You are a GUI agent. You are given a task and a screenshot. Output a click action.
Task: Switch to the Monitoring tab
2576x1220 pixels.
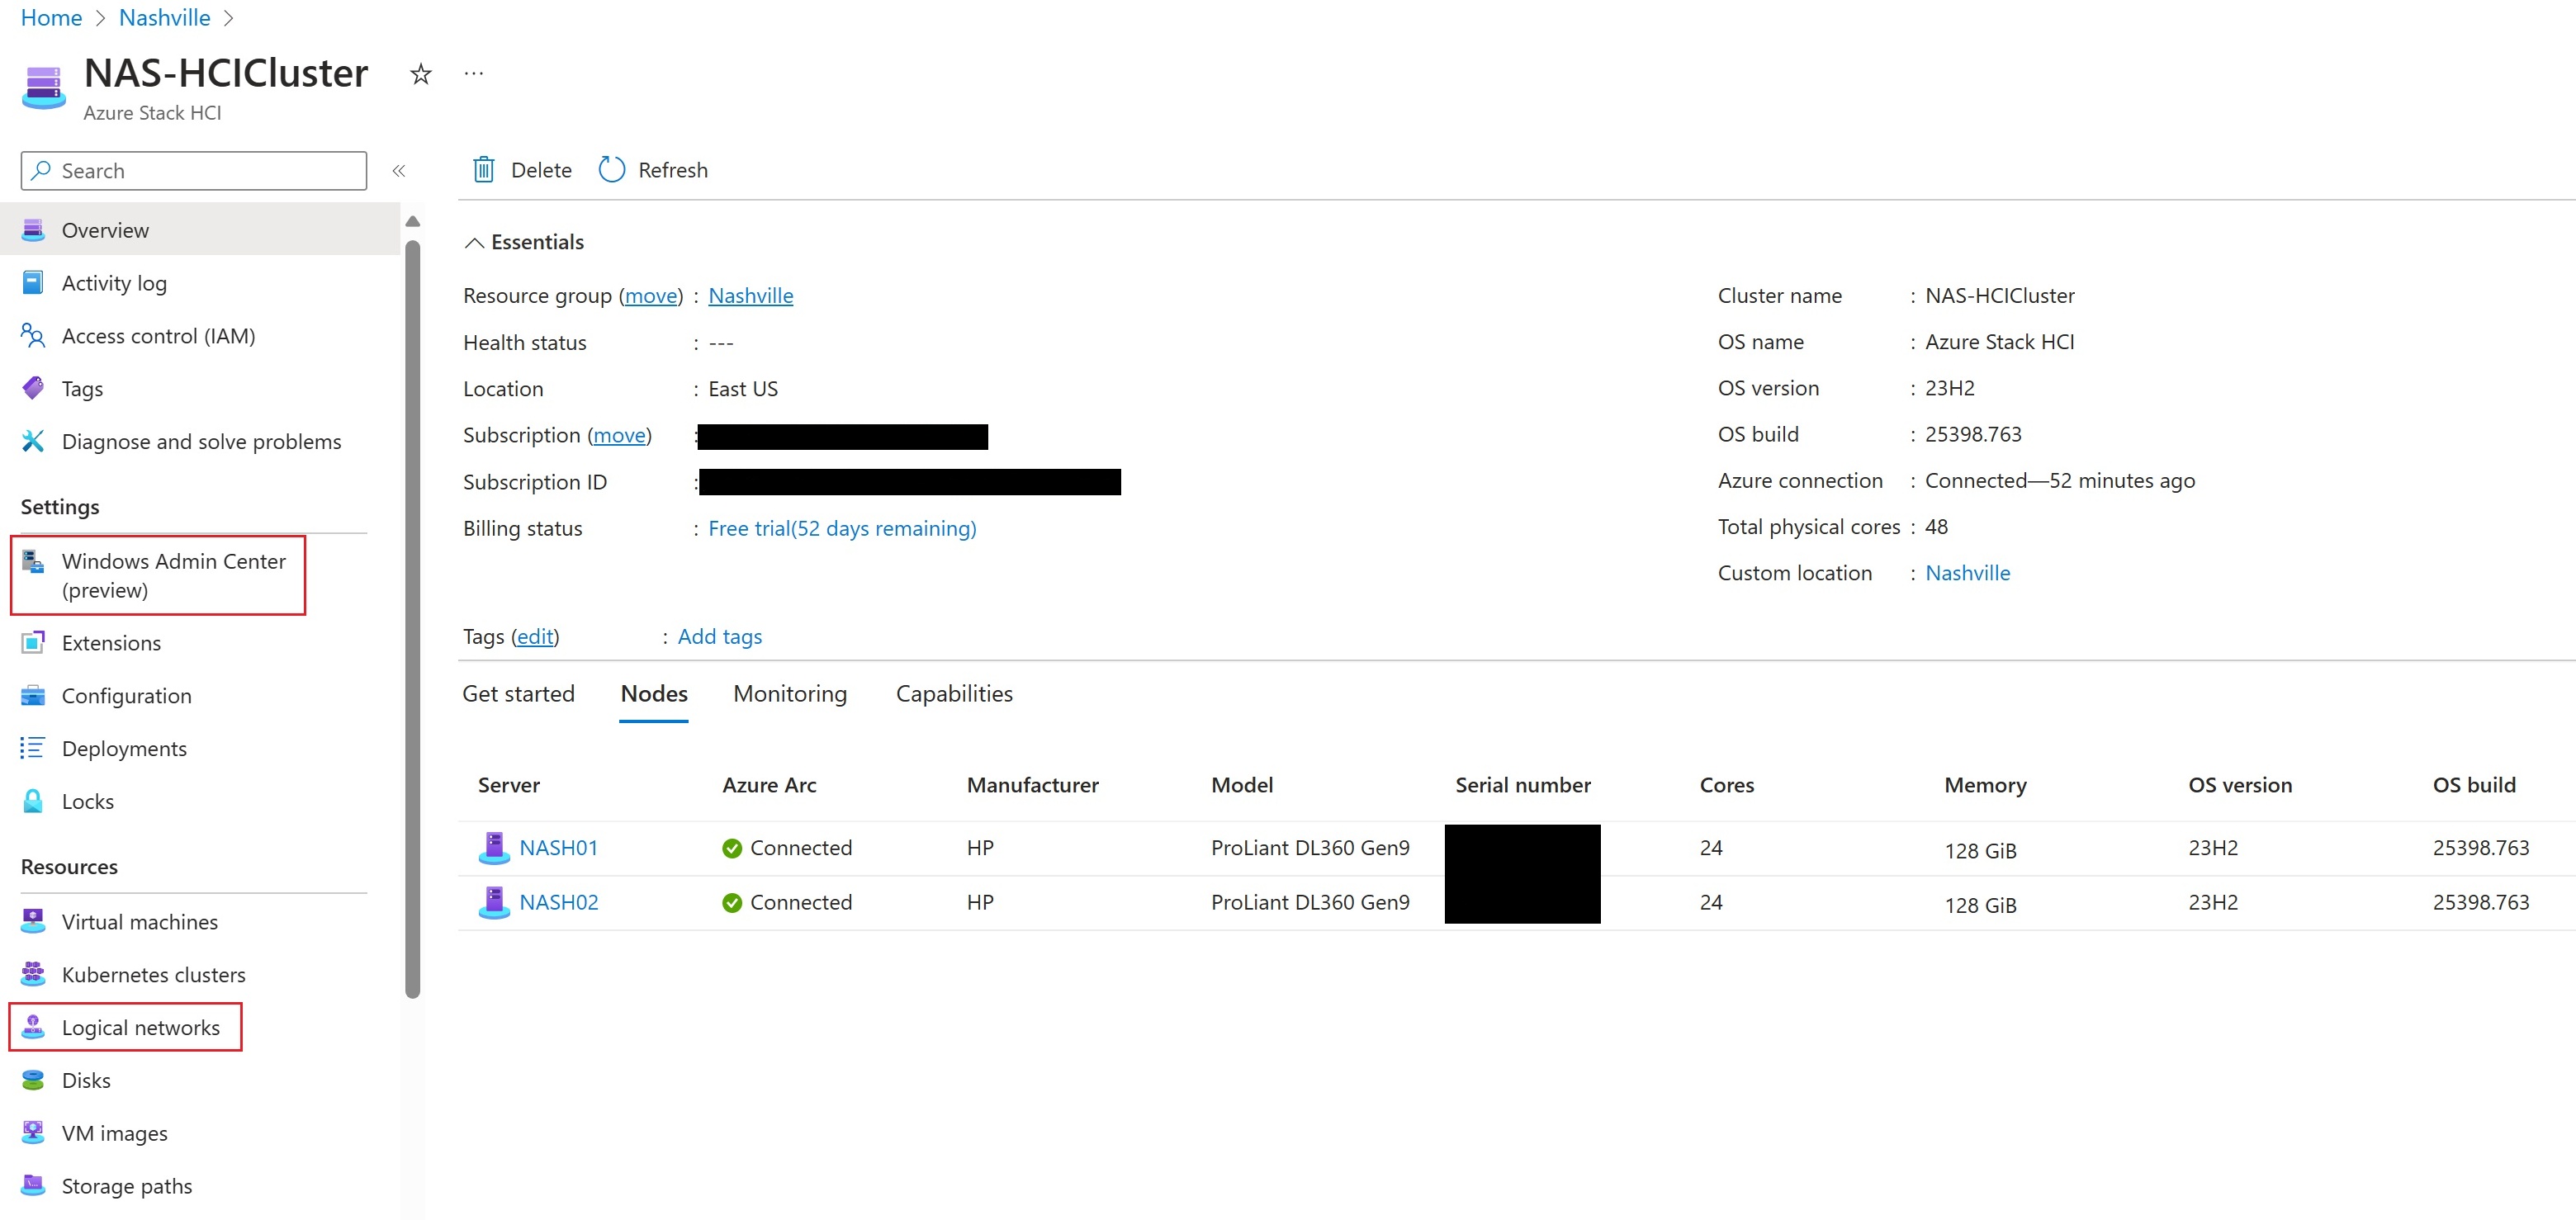790,693
